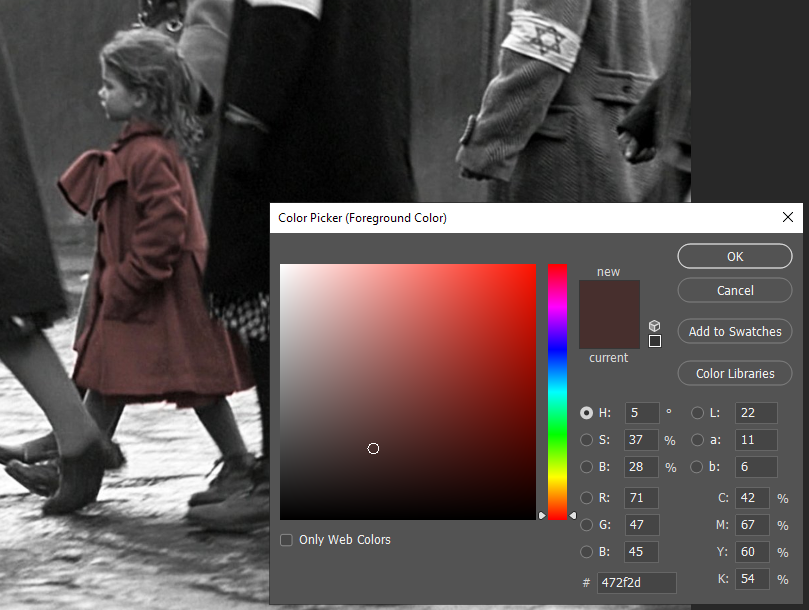Screen dimensions: 809x610
Task: Select the G green radio button
Action: [x=586, y=525]
